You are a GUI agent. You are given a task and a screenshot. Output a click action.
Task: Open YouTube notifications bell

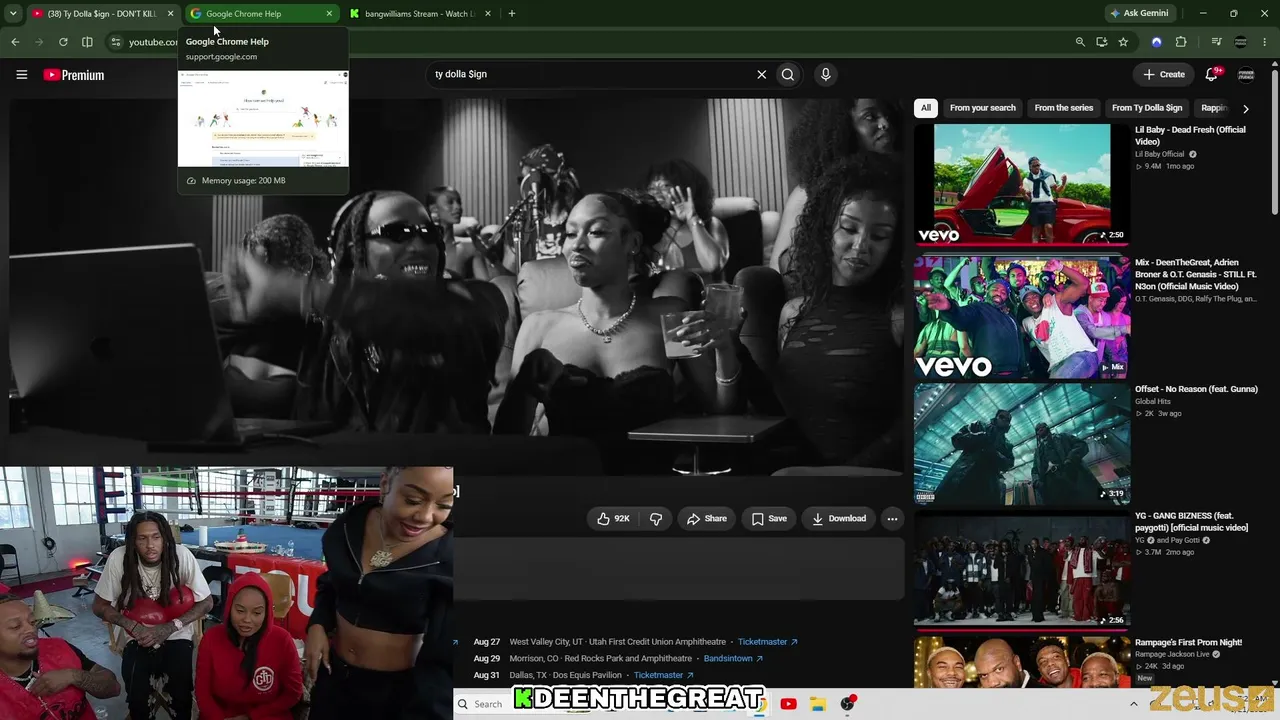[x=1212, y=74]
